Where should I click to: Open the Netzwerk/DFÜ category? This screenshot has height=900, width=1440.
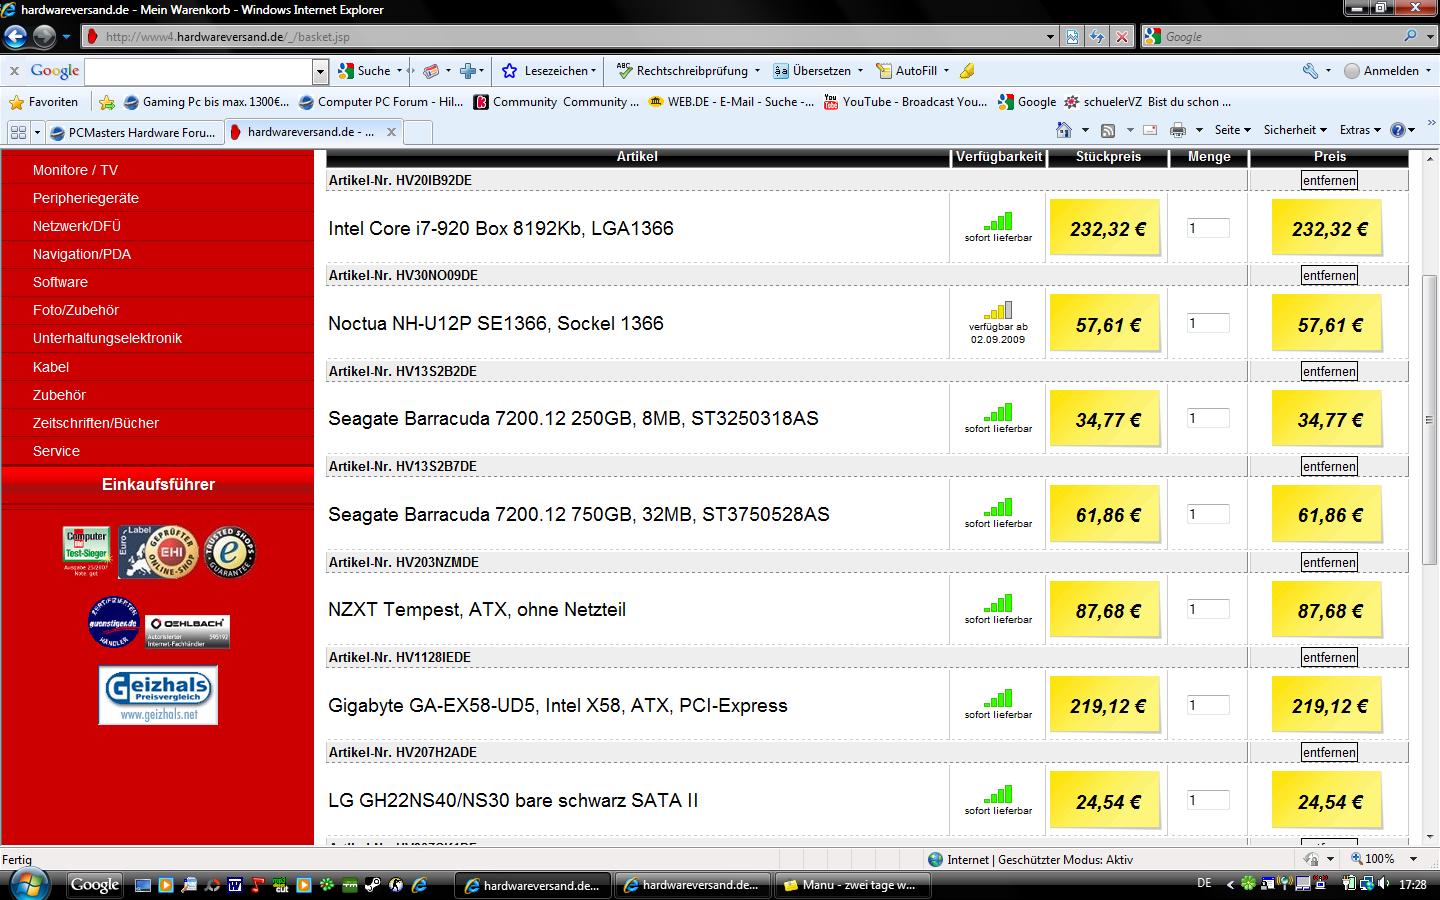pyautogui.click(x=77, y=226)
